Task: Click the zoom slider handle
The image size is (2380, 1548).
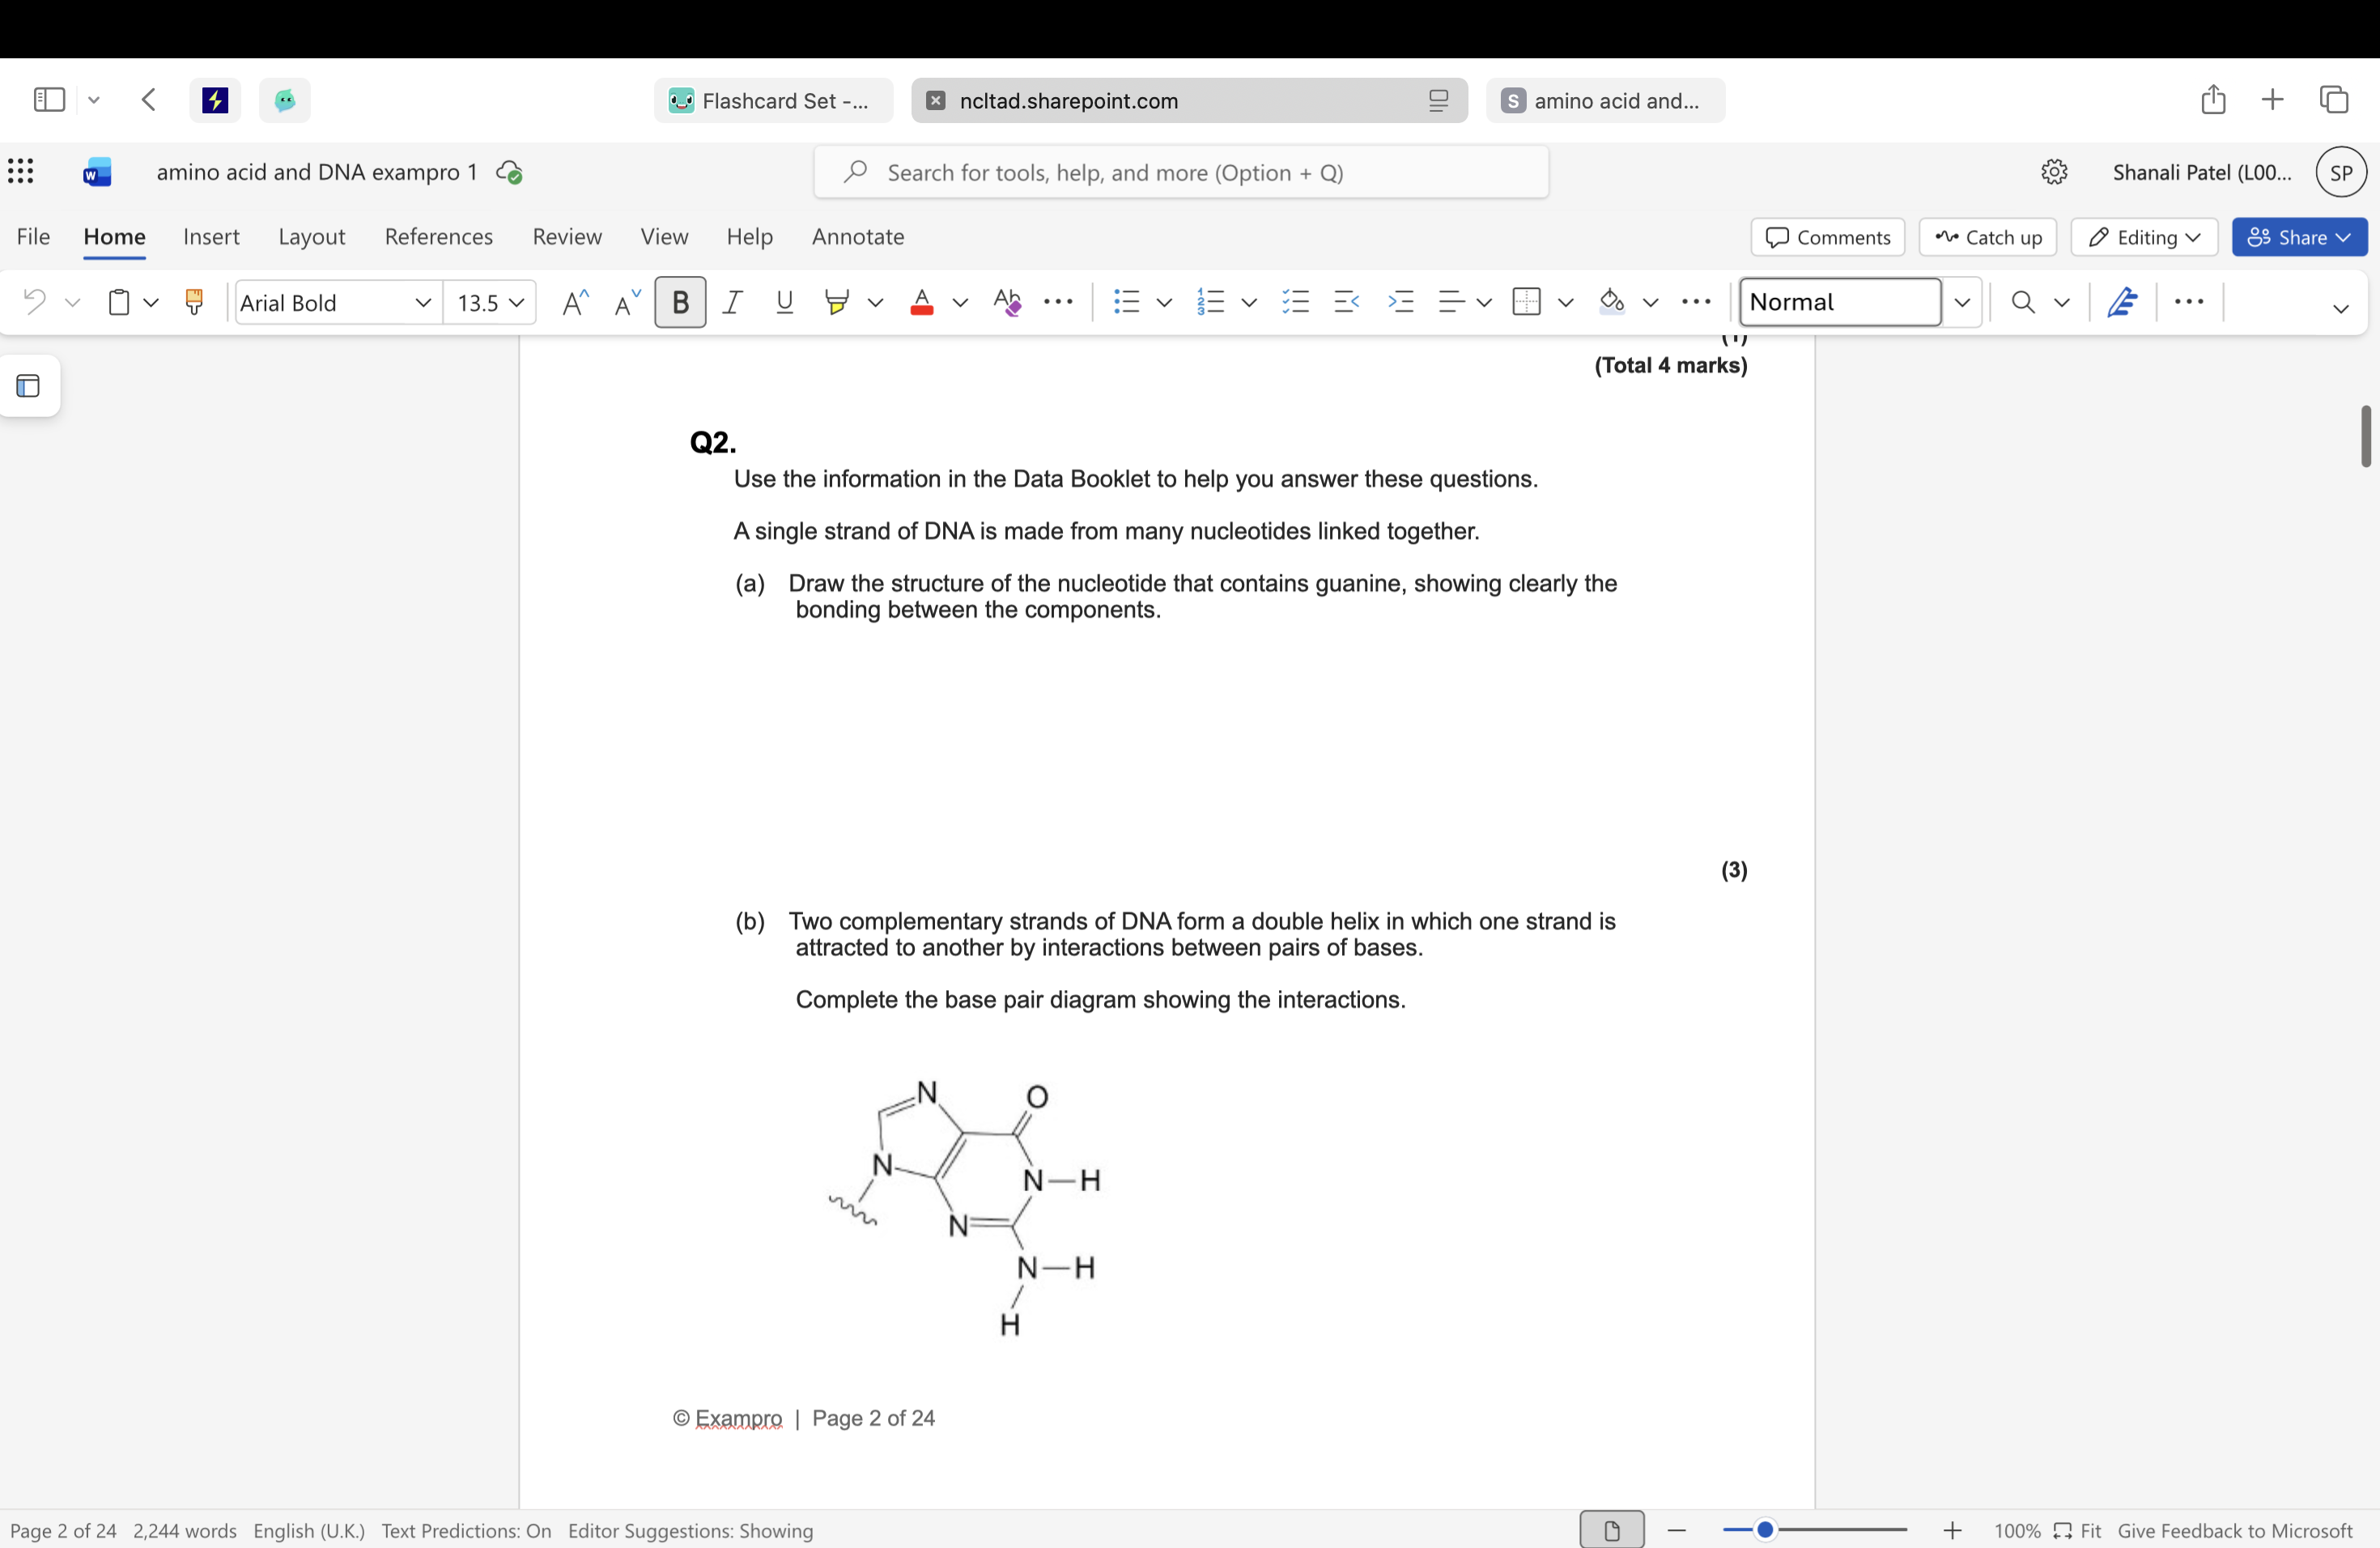Action: click(1765, 1530)
